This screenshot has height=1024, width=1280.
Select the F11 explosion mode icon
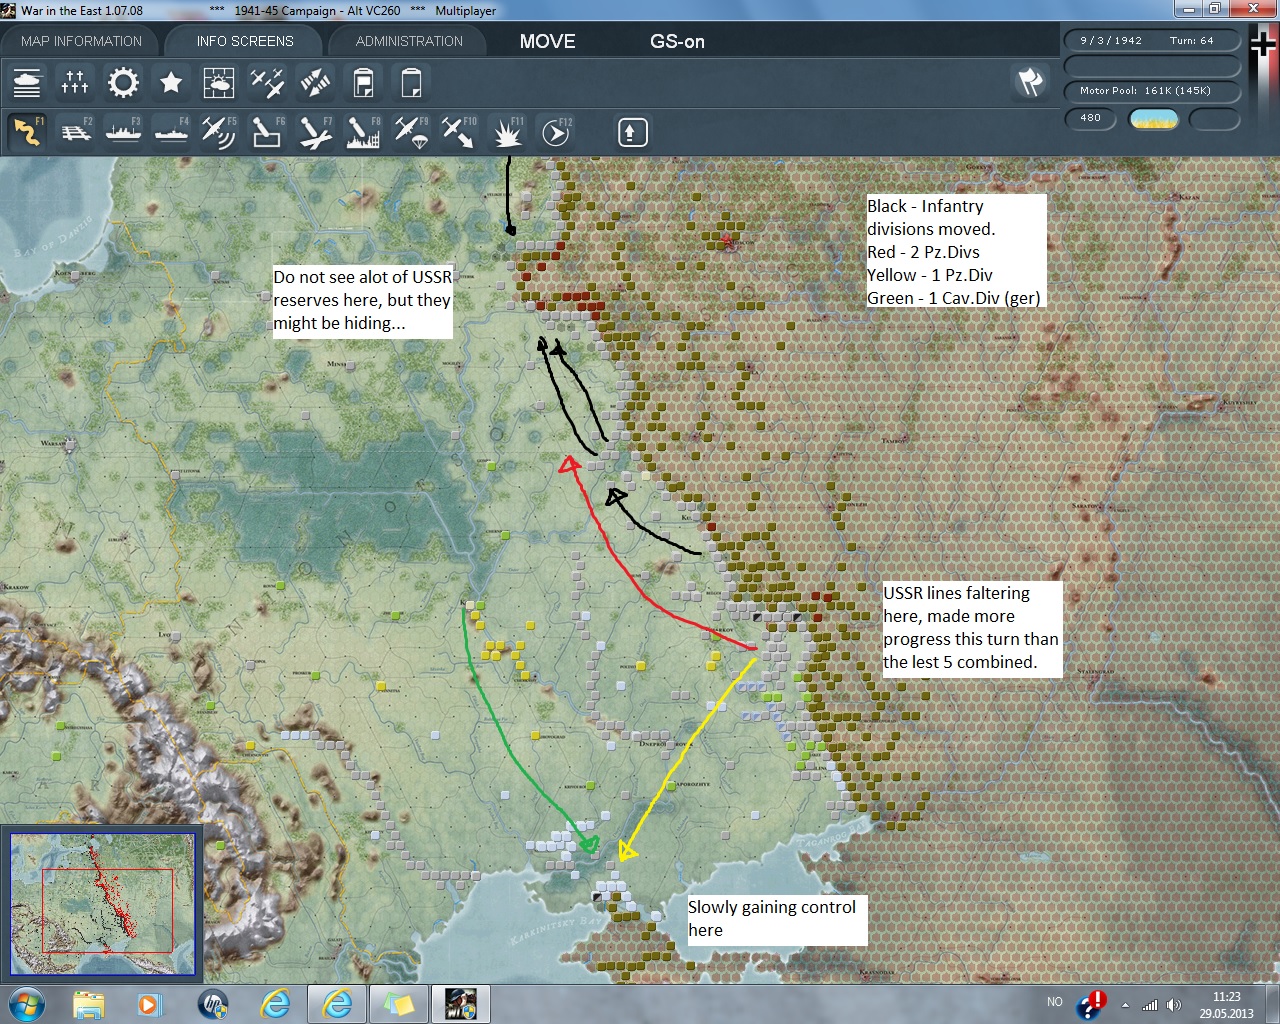click(x=507, y=132)
